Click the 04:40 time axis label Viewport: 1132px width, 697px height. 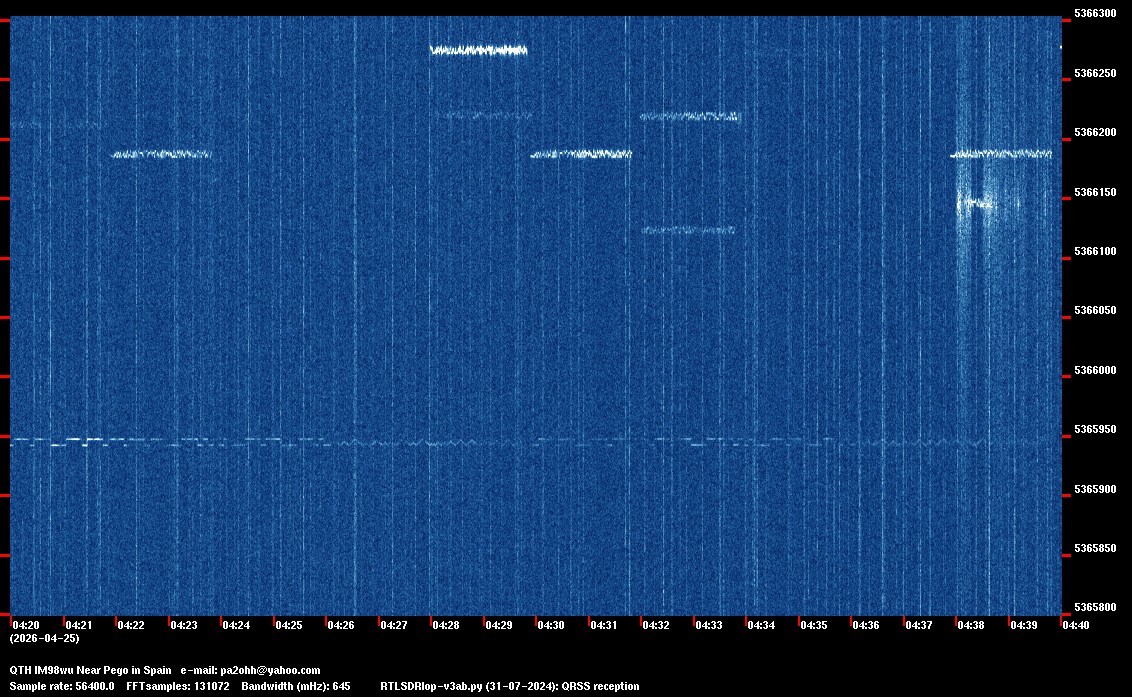pos(1076,625)
